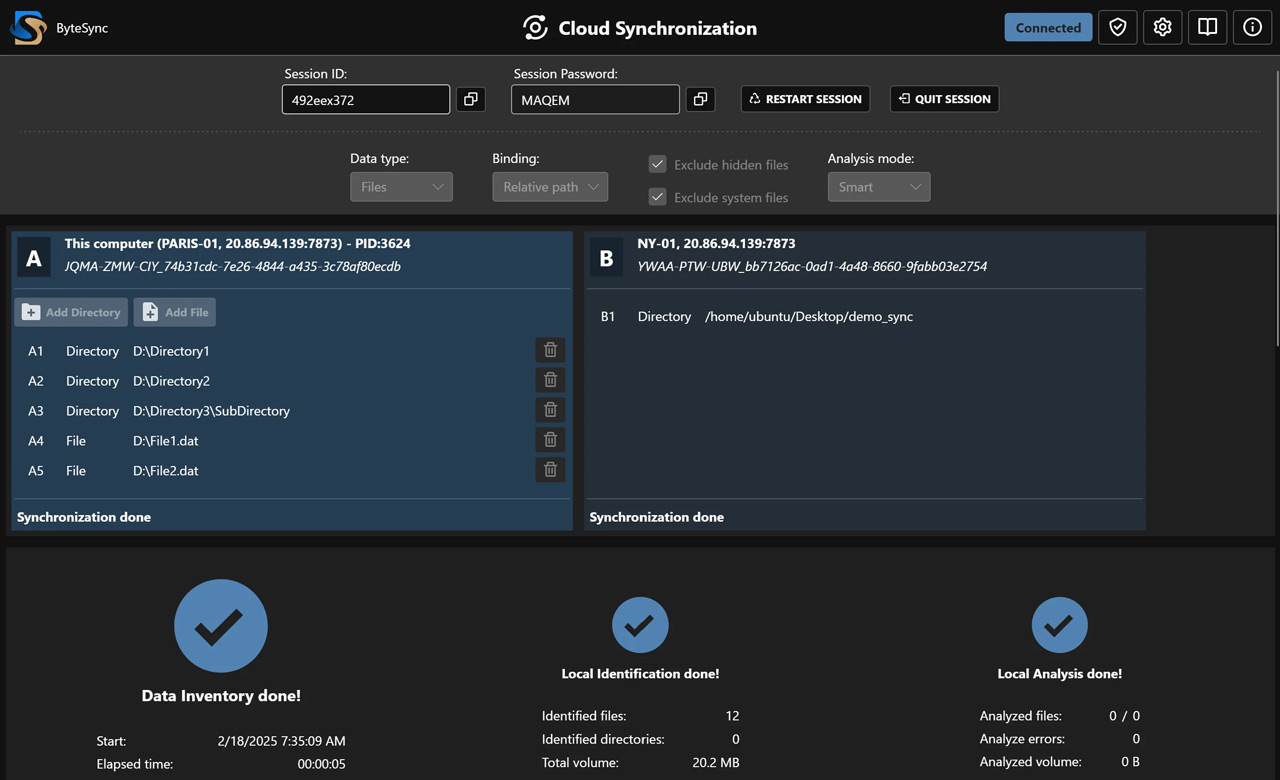Open the Binding Relative path dropdown
The height and width of the screenshot is (780, 1280).
tap(550, 187)
